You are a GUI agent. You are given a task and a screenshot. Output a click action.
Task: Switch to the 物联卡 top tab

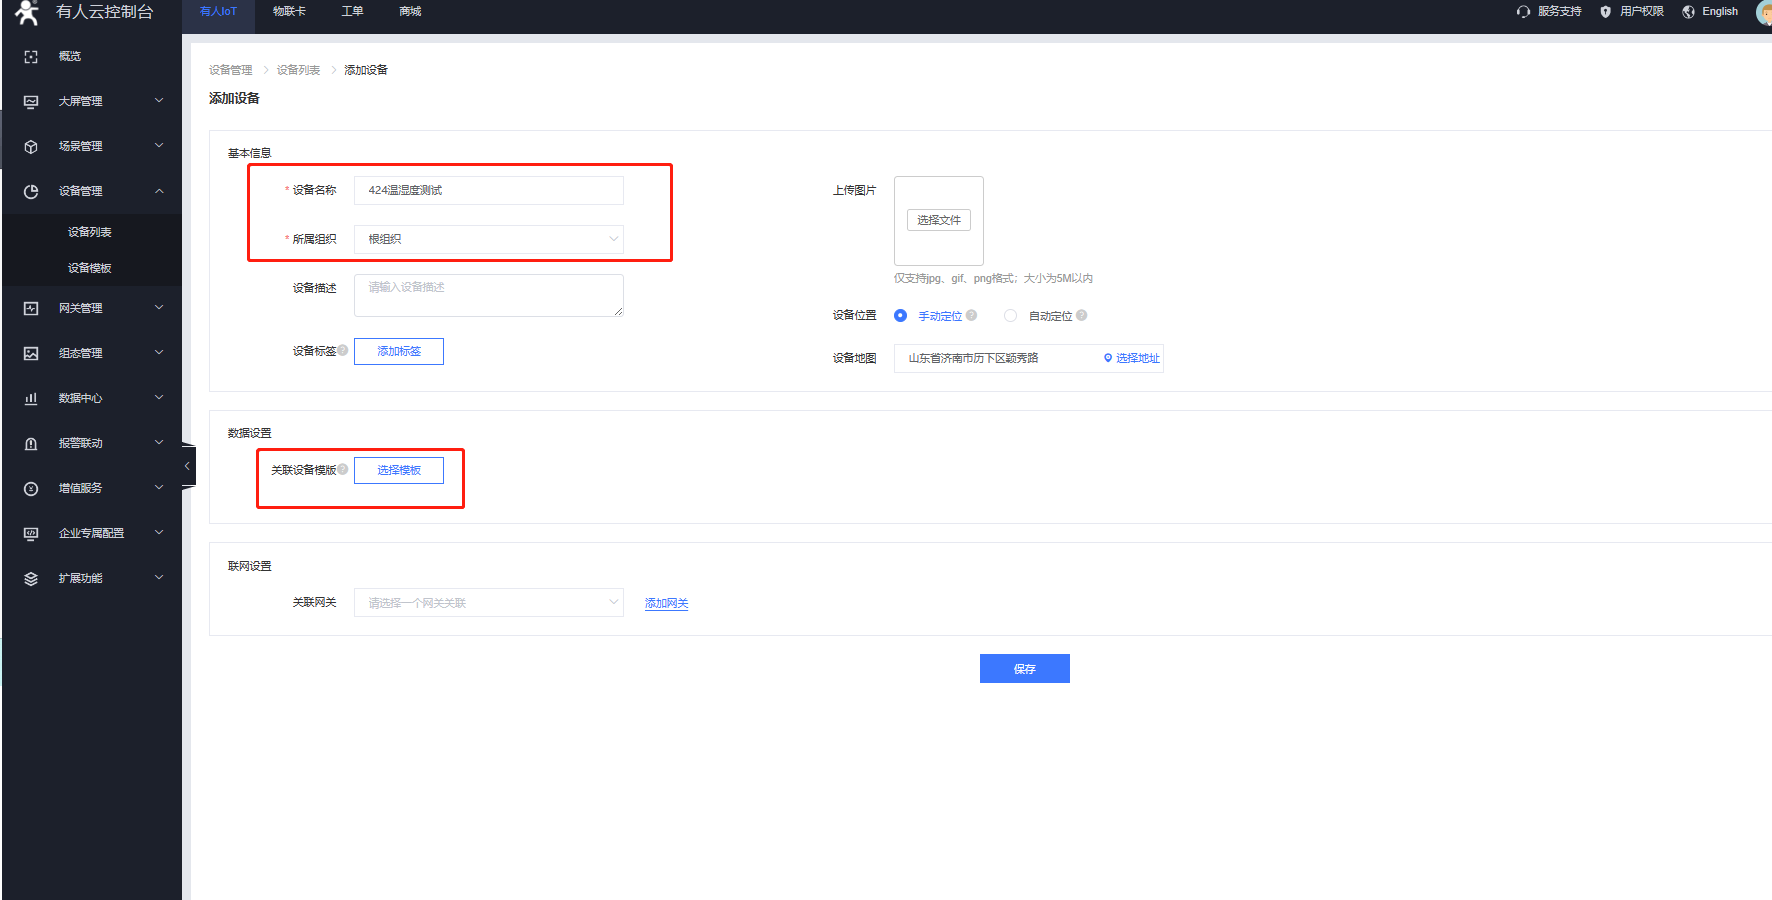coord(289,12)
